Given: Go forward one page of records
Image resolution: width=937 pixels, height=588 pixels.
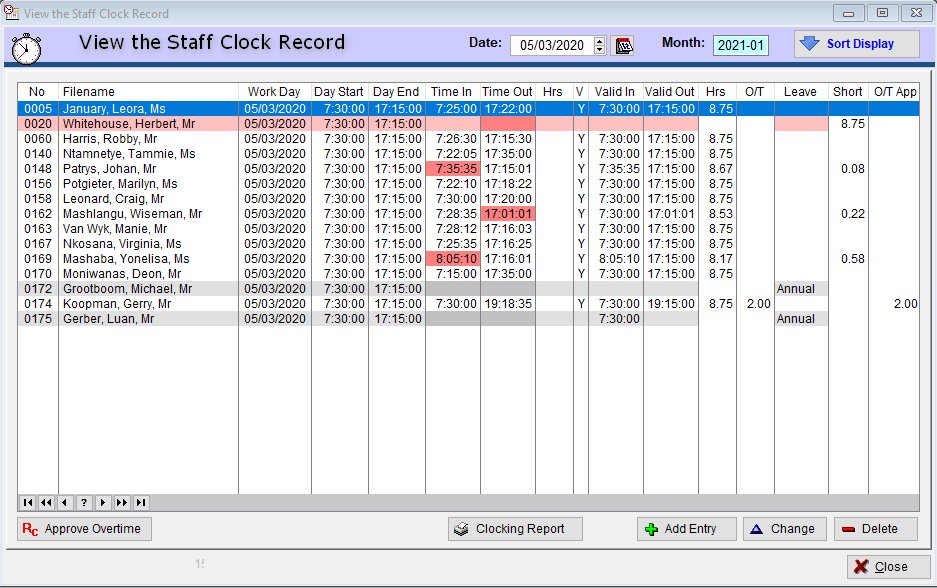Looking at the screenshot, I should (122, 502).
